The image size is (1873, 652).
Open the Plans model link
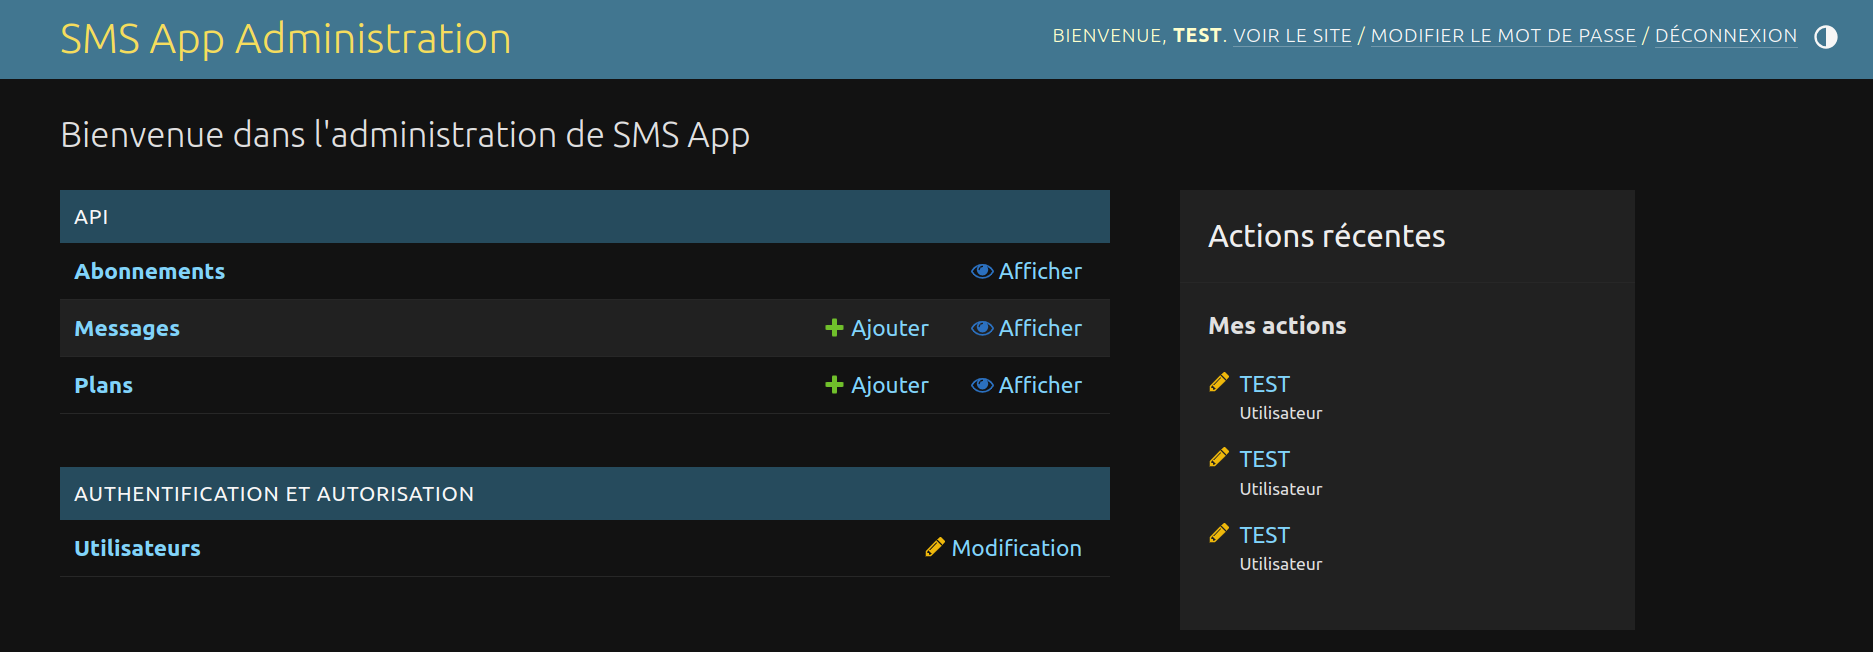(103, 385)
